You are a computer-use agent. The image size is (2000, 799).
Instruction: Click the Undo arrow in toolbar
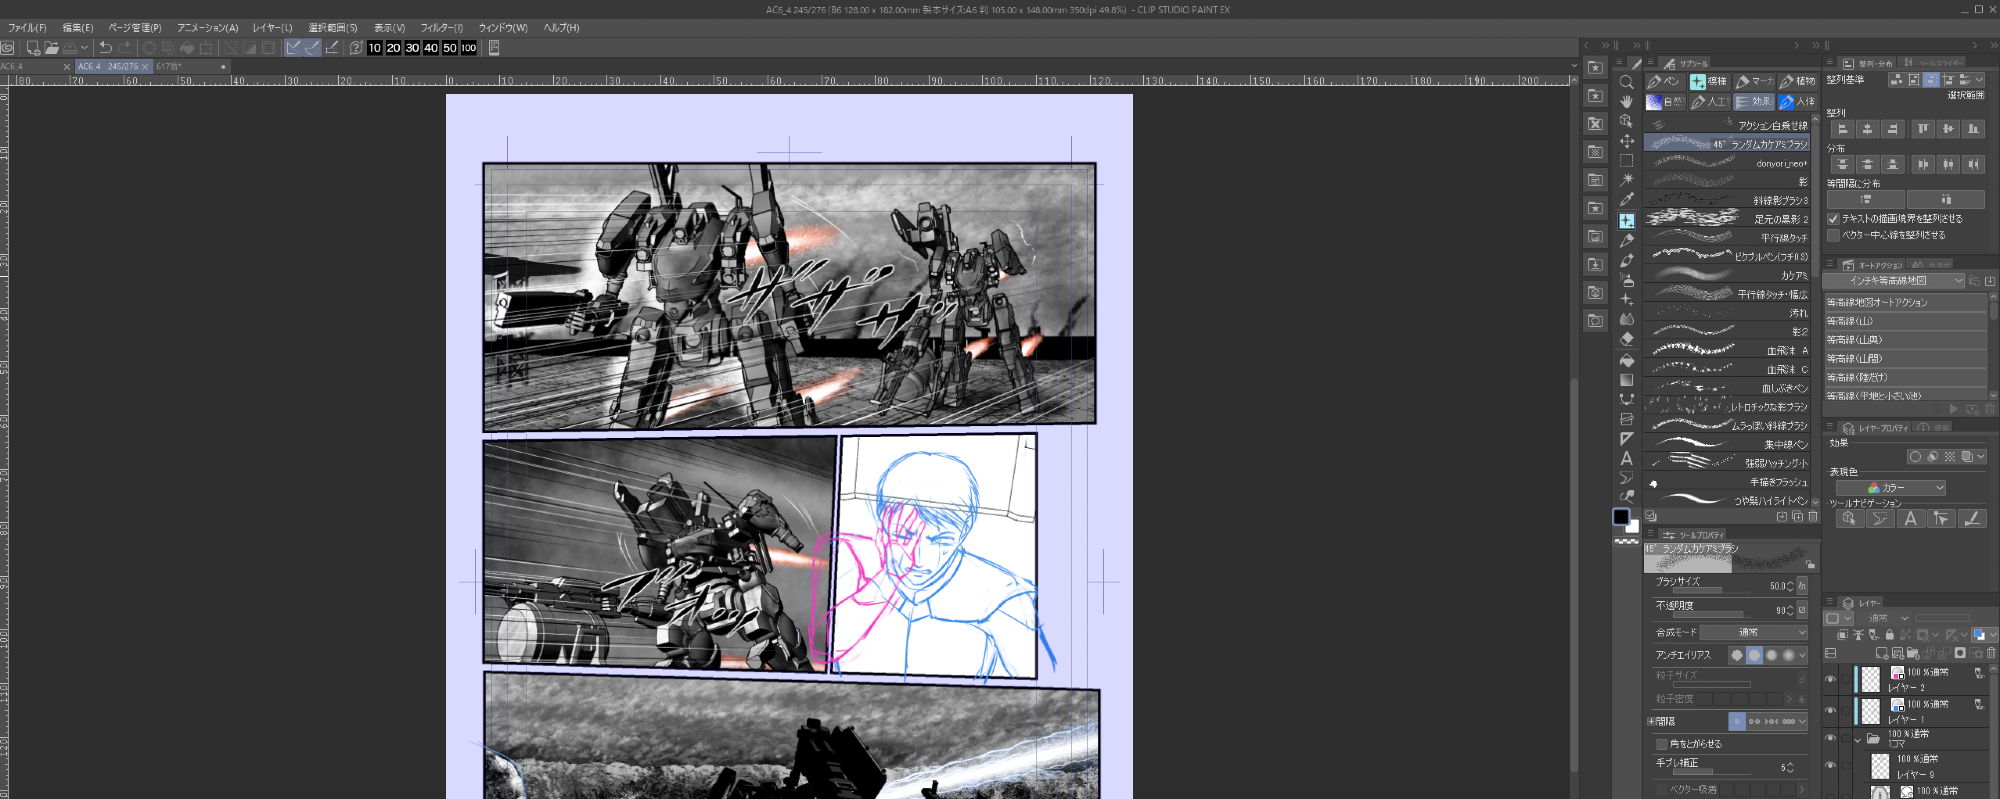click(x=105, y=48)
